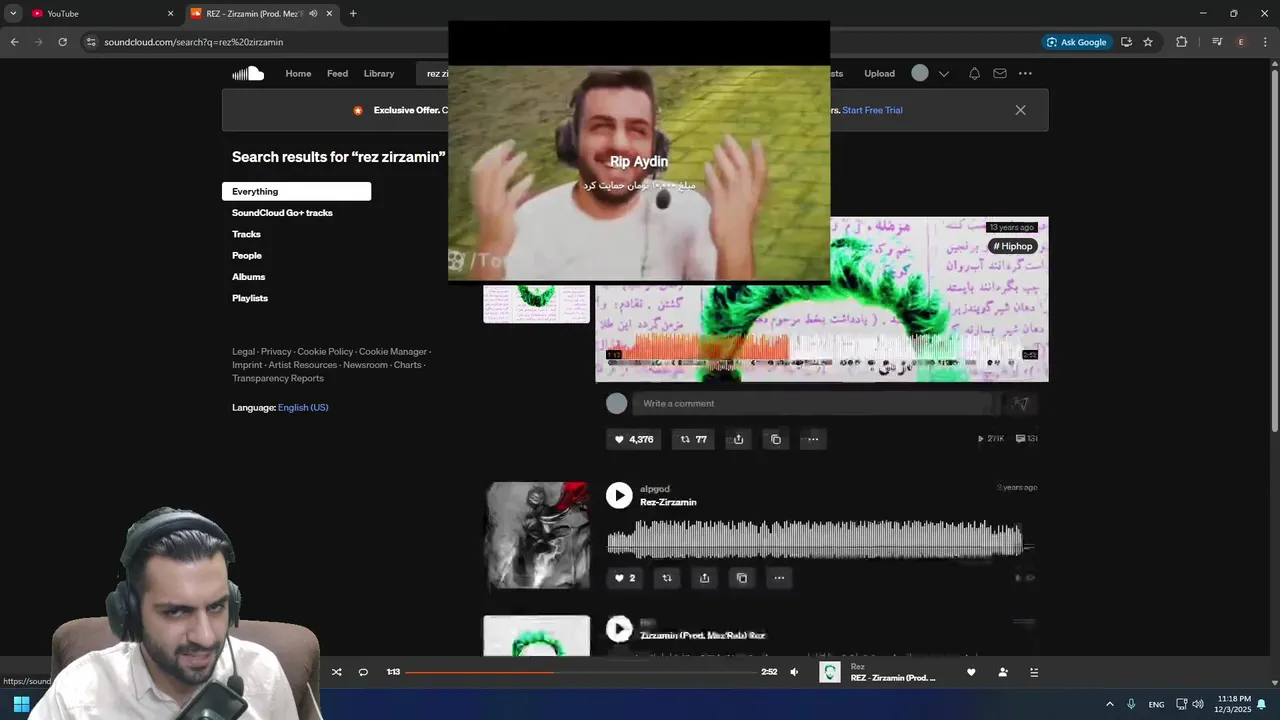The height and width of the screenshot is (720, 1280).
Task: Filter results by Playlists
Action: (250, 298)
